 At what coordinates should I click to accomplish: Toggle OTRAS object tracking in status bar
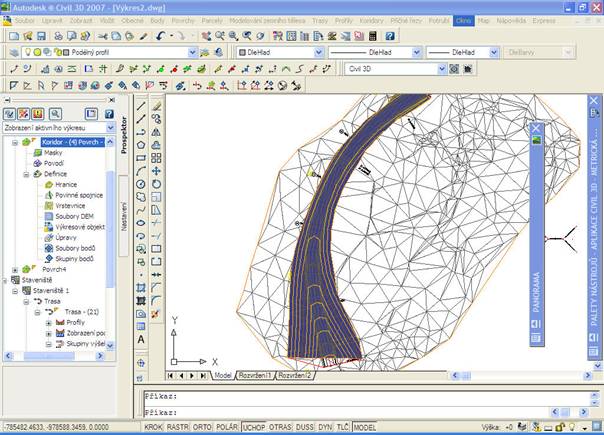[x=280, y=427]
